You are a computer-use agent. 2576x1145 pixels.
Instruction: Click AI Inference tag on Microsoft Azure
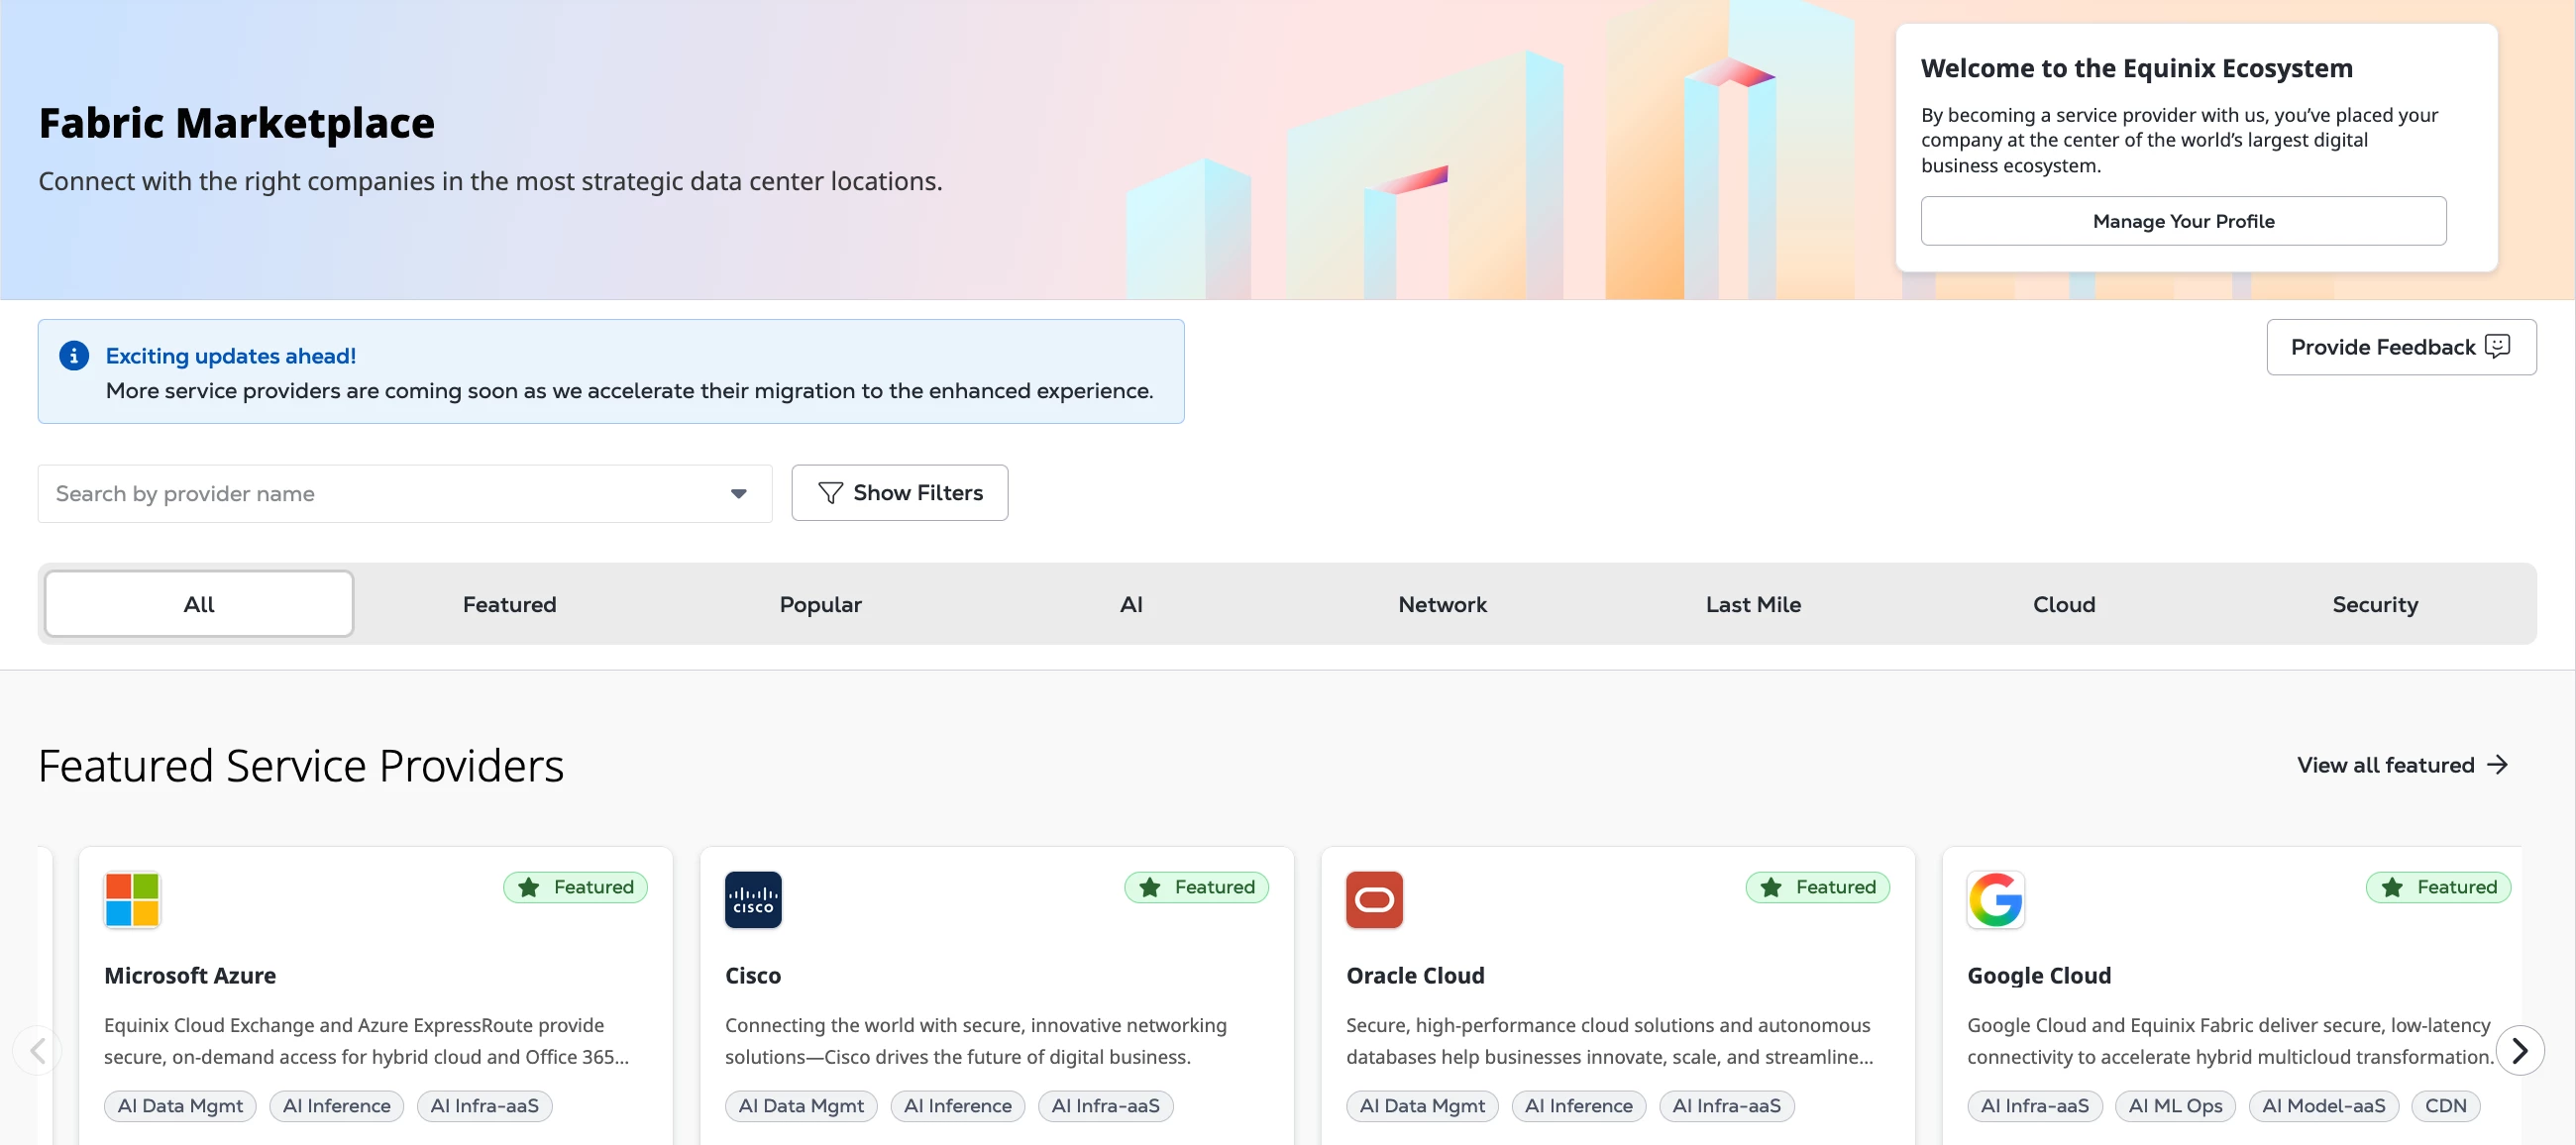click(336, 1106)
